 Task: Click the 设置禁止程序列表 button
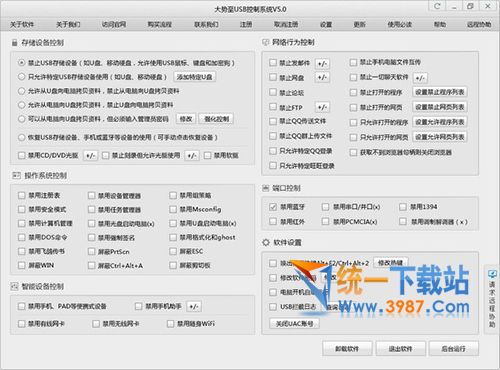pyautogui.click(x=440, y=92)
